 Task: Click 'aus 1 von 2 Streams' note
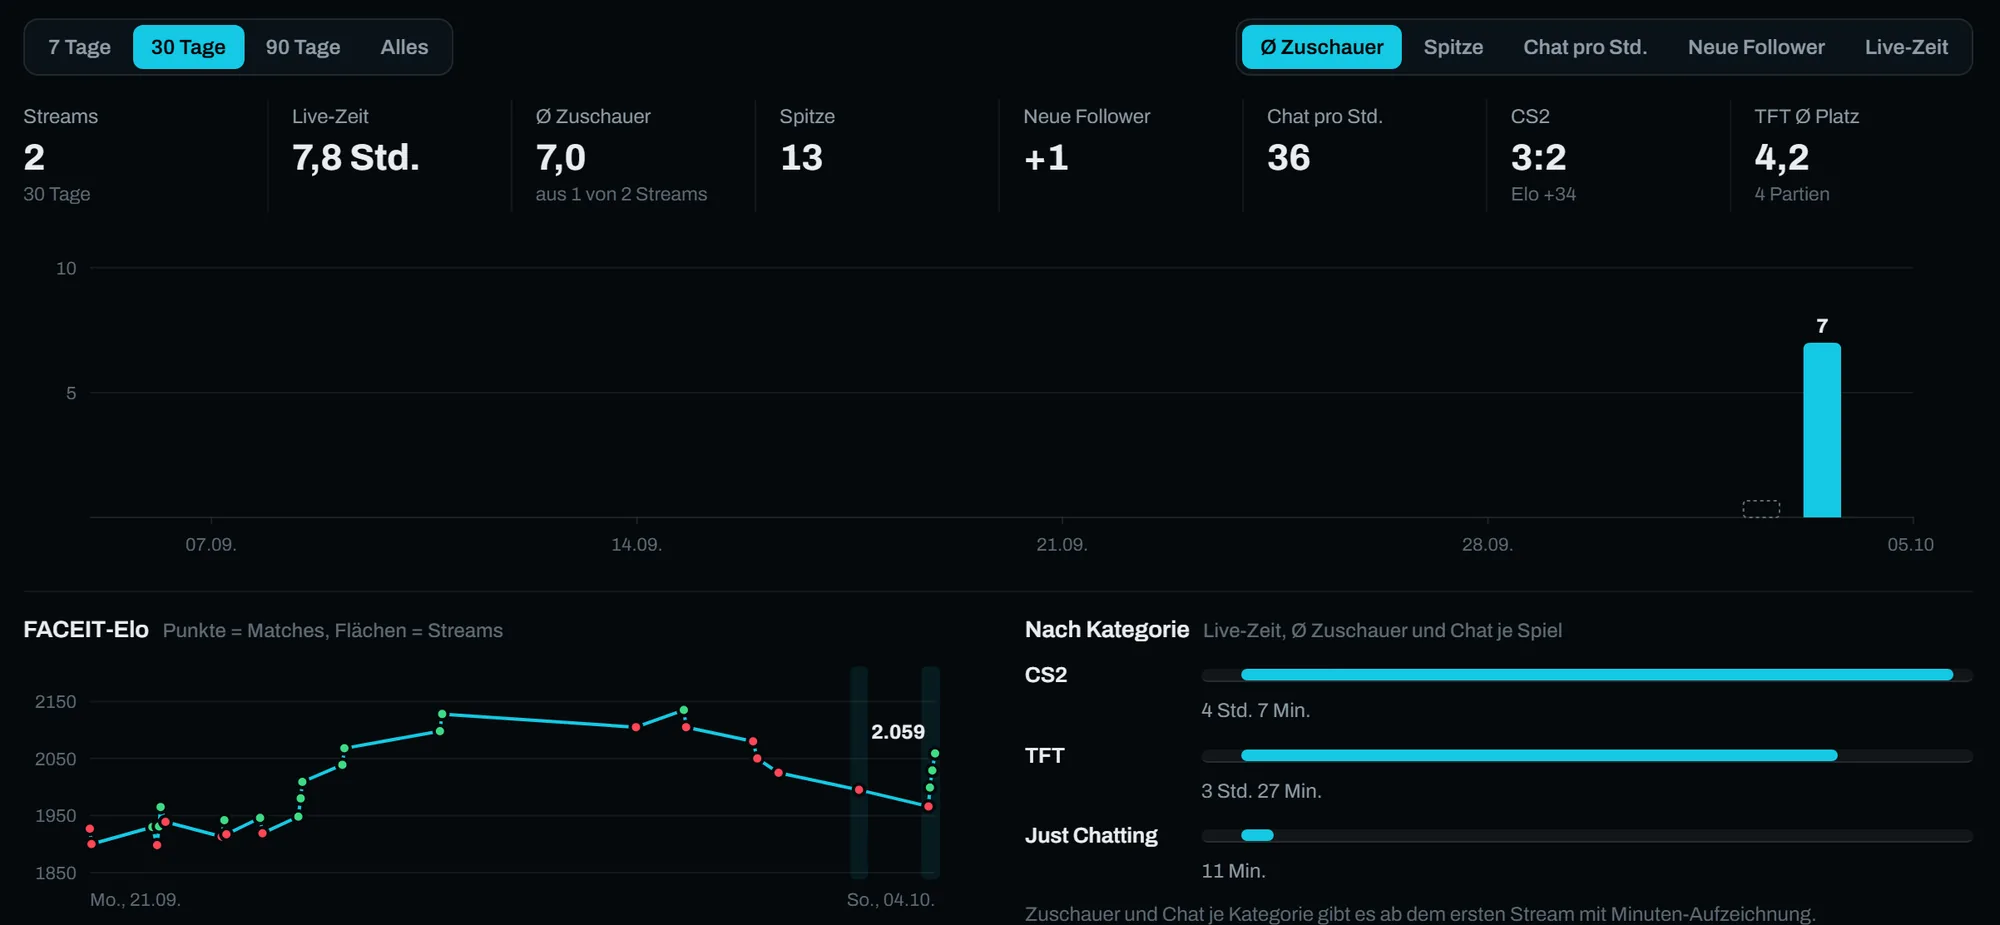click(x=621, y=194)
